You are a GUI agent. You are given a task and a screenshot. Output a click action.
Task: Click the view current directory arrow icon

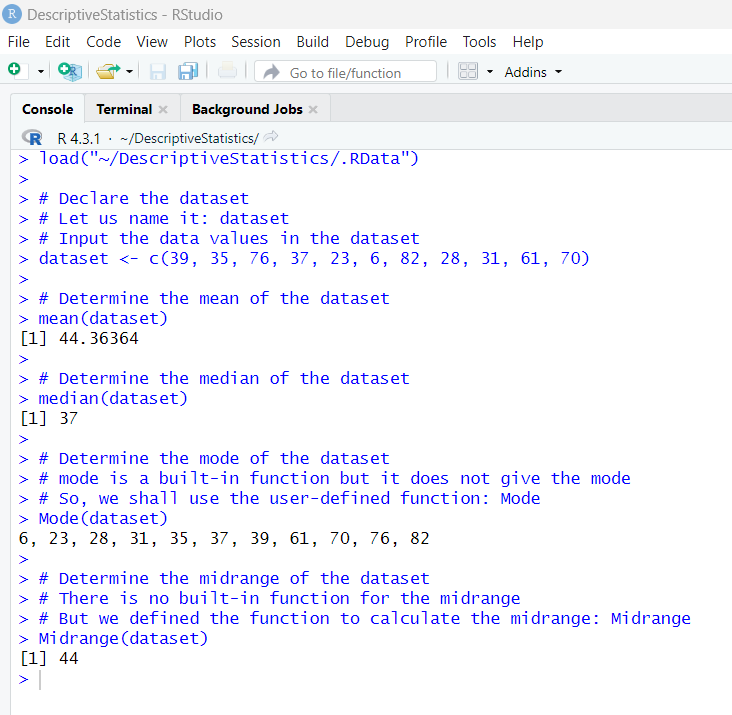tap(271, 137)
